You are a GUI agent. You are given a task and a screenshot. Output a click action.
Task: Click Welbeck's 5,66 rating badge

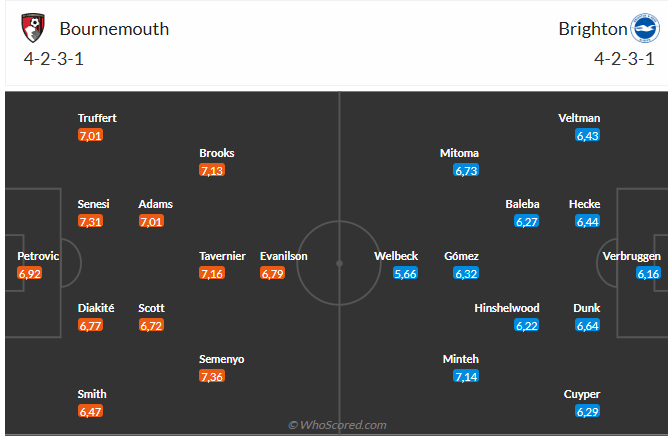coord(405,273)
